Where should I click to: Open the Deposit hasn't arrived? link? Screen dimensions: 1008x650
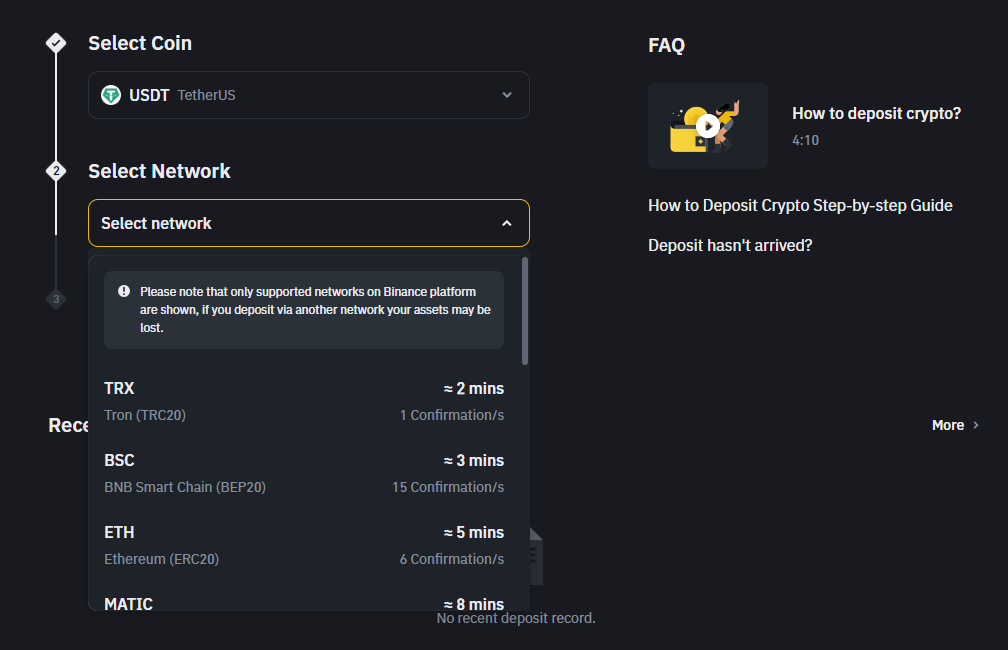[730, 245]
